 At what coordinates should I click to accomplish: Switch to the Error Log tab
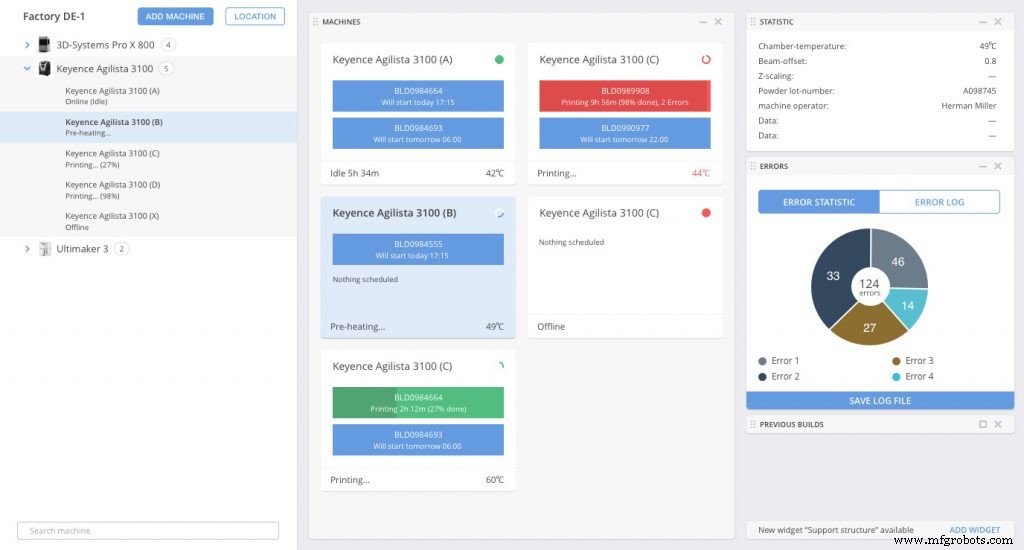(x=939, y=202)
